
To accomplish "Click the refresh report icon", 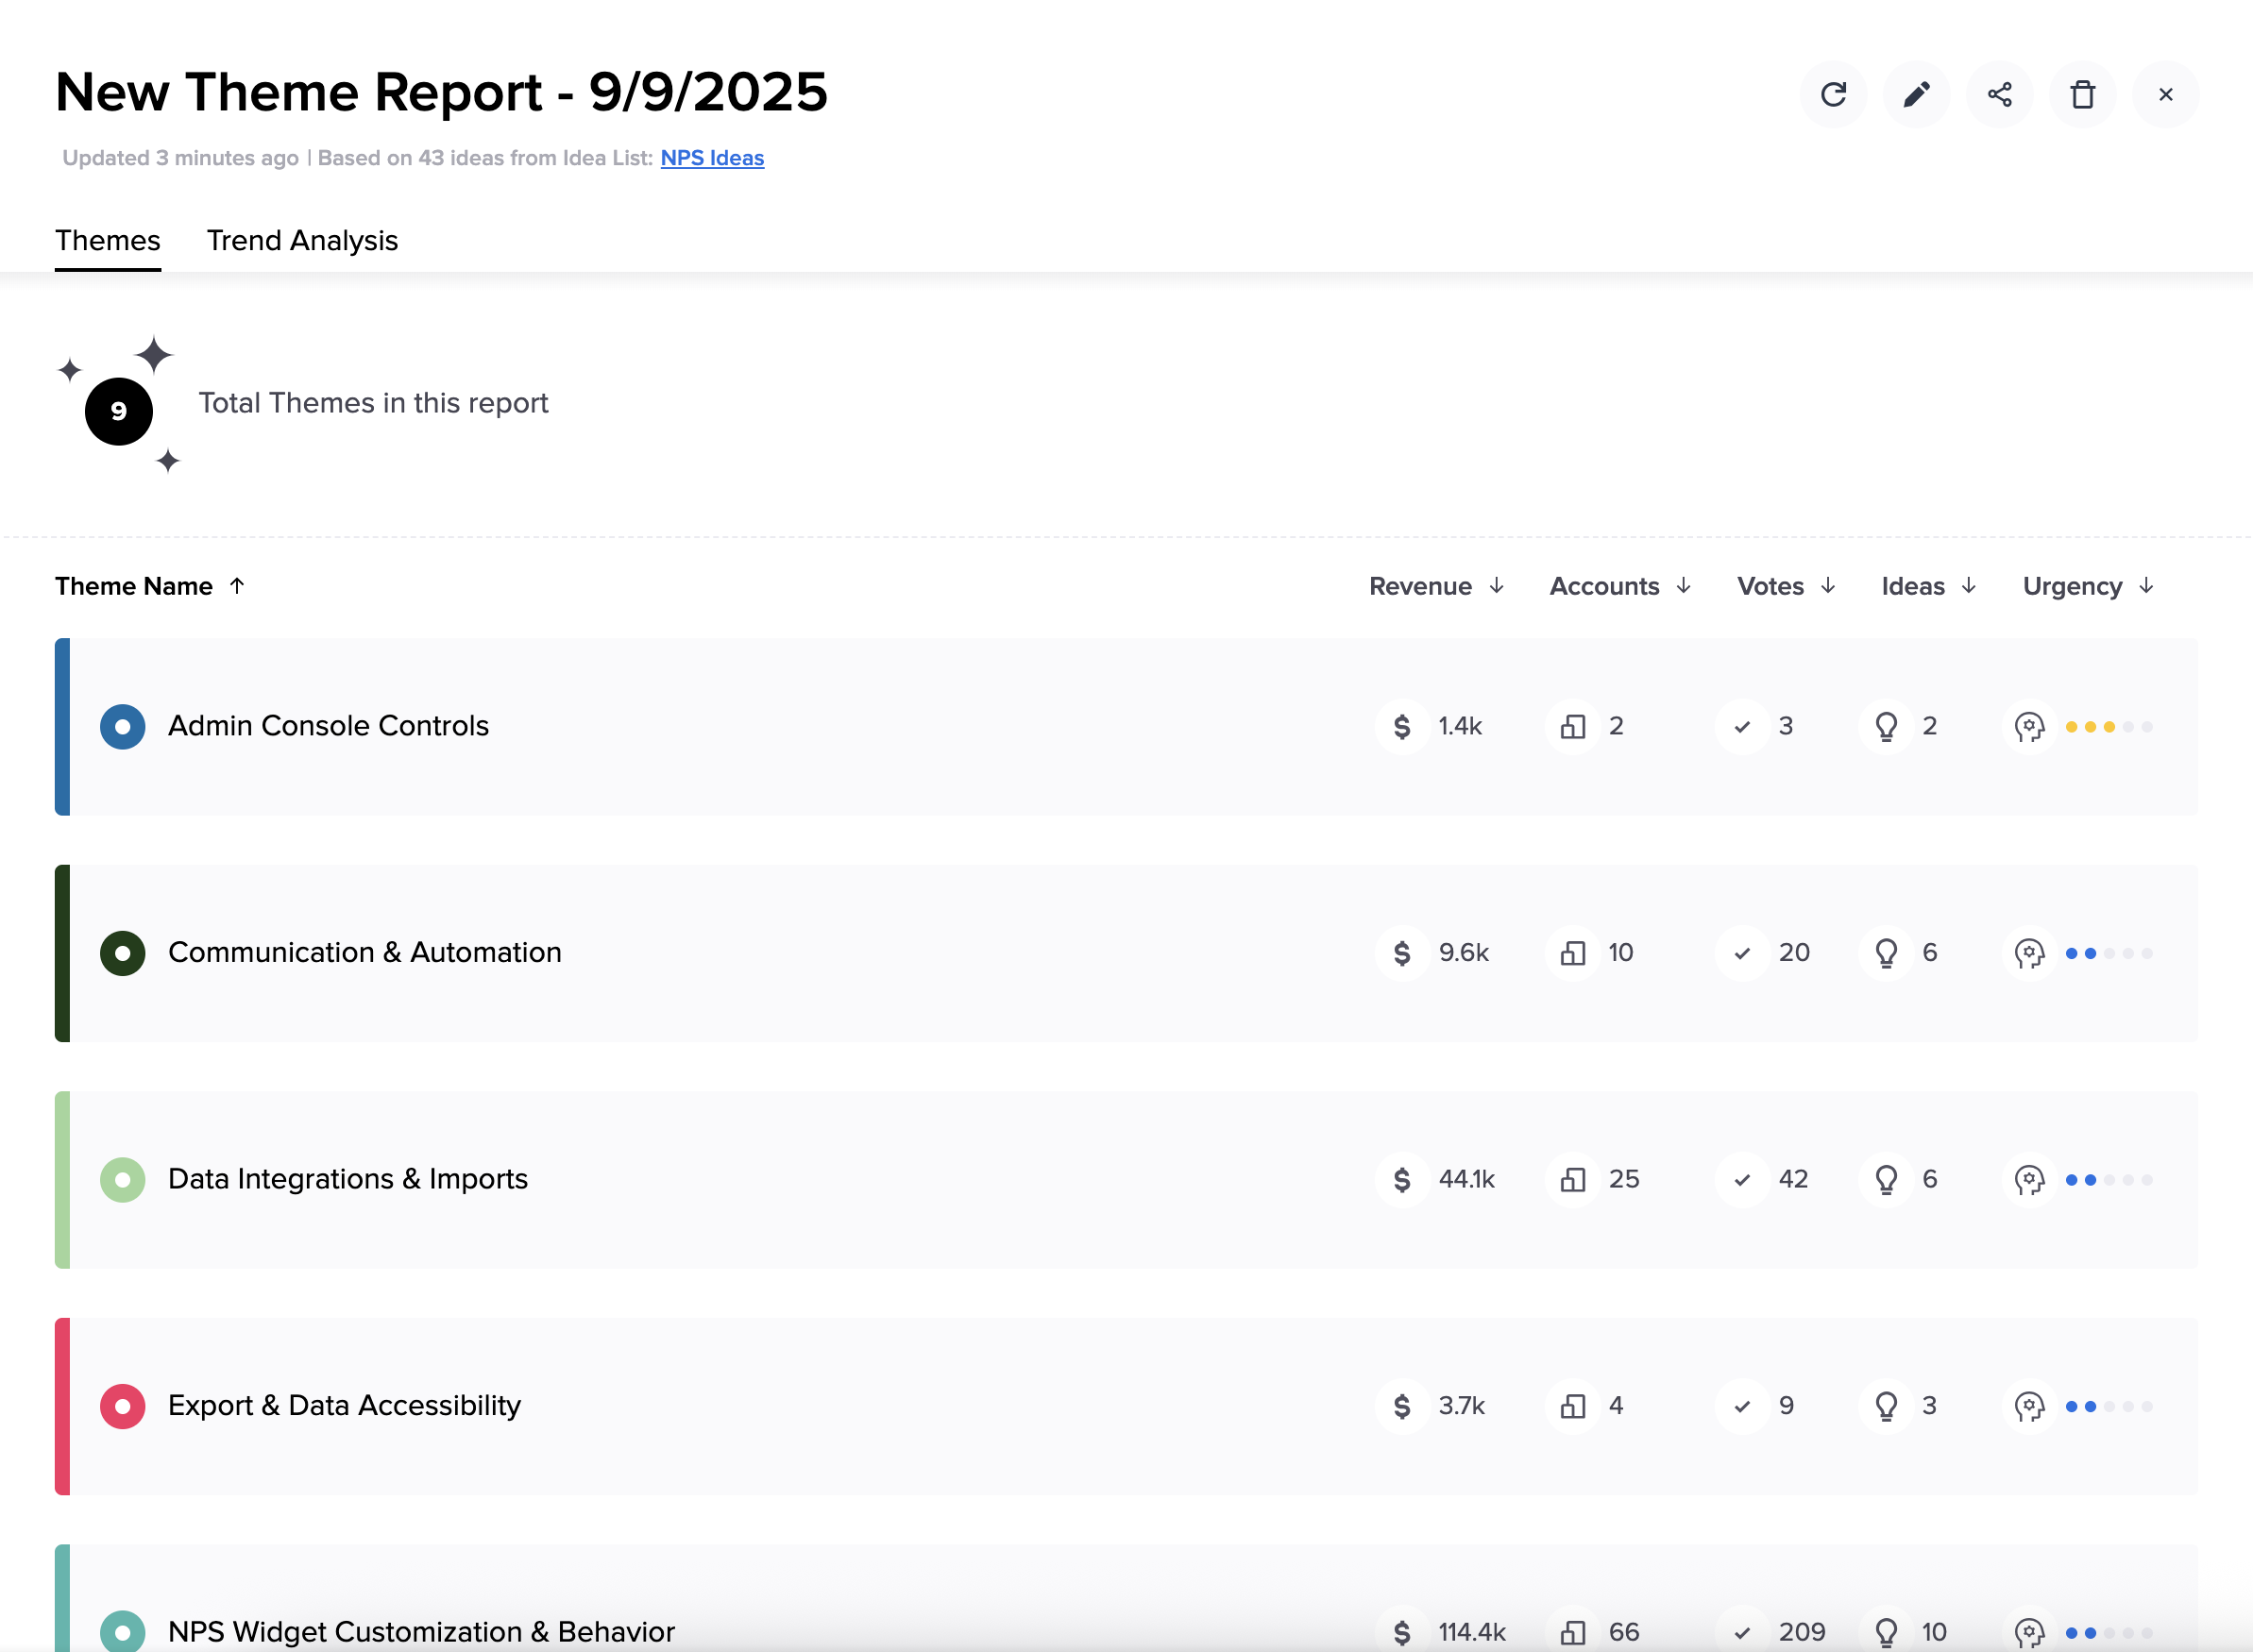I will 1833,95.
